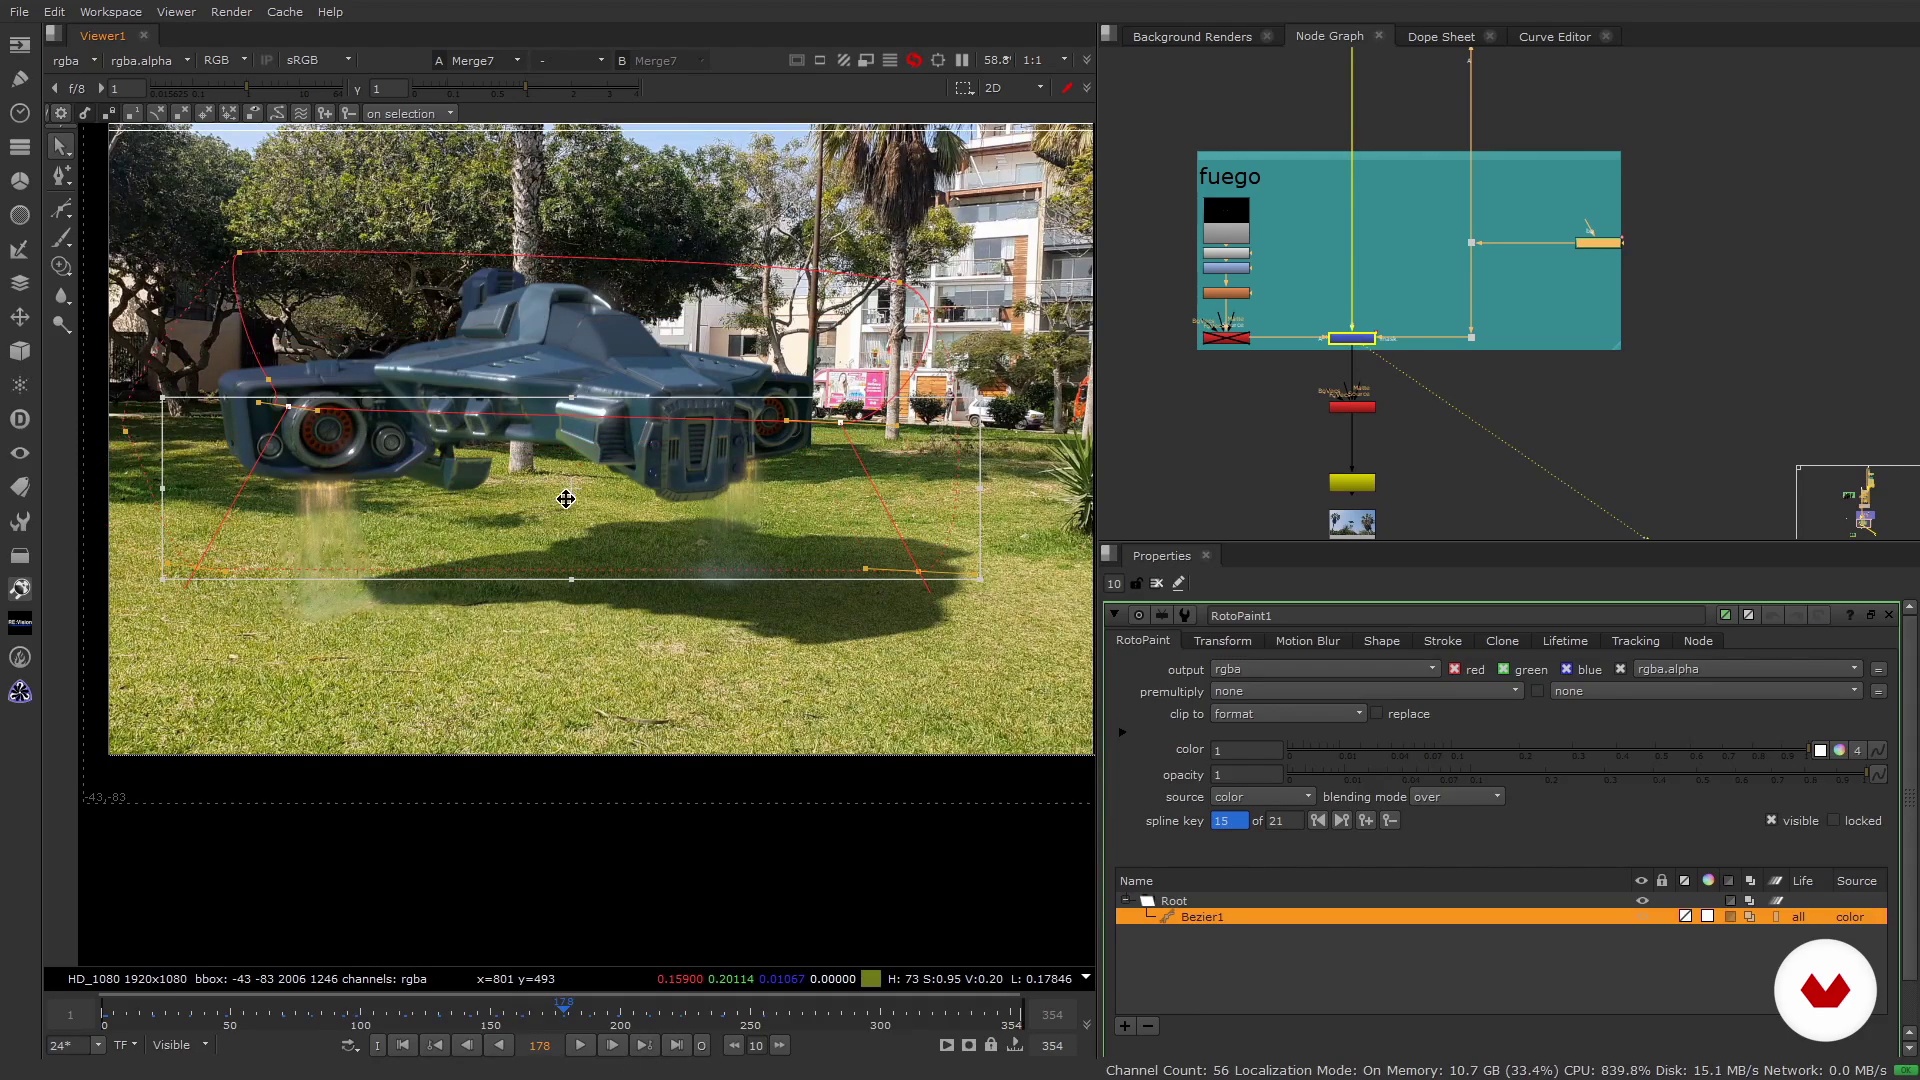This screenshot has width=1920, height=1080.
Task: Open the Tracking tab in RotoPaint1
Action: (x=1635, y=641)
